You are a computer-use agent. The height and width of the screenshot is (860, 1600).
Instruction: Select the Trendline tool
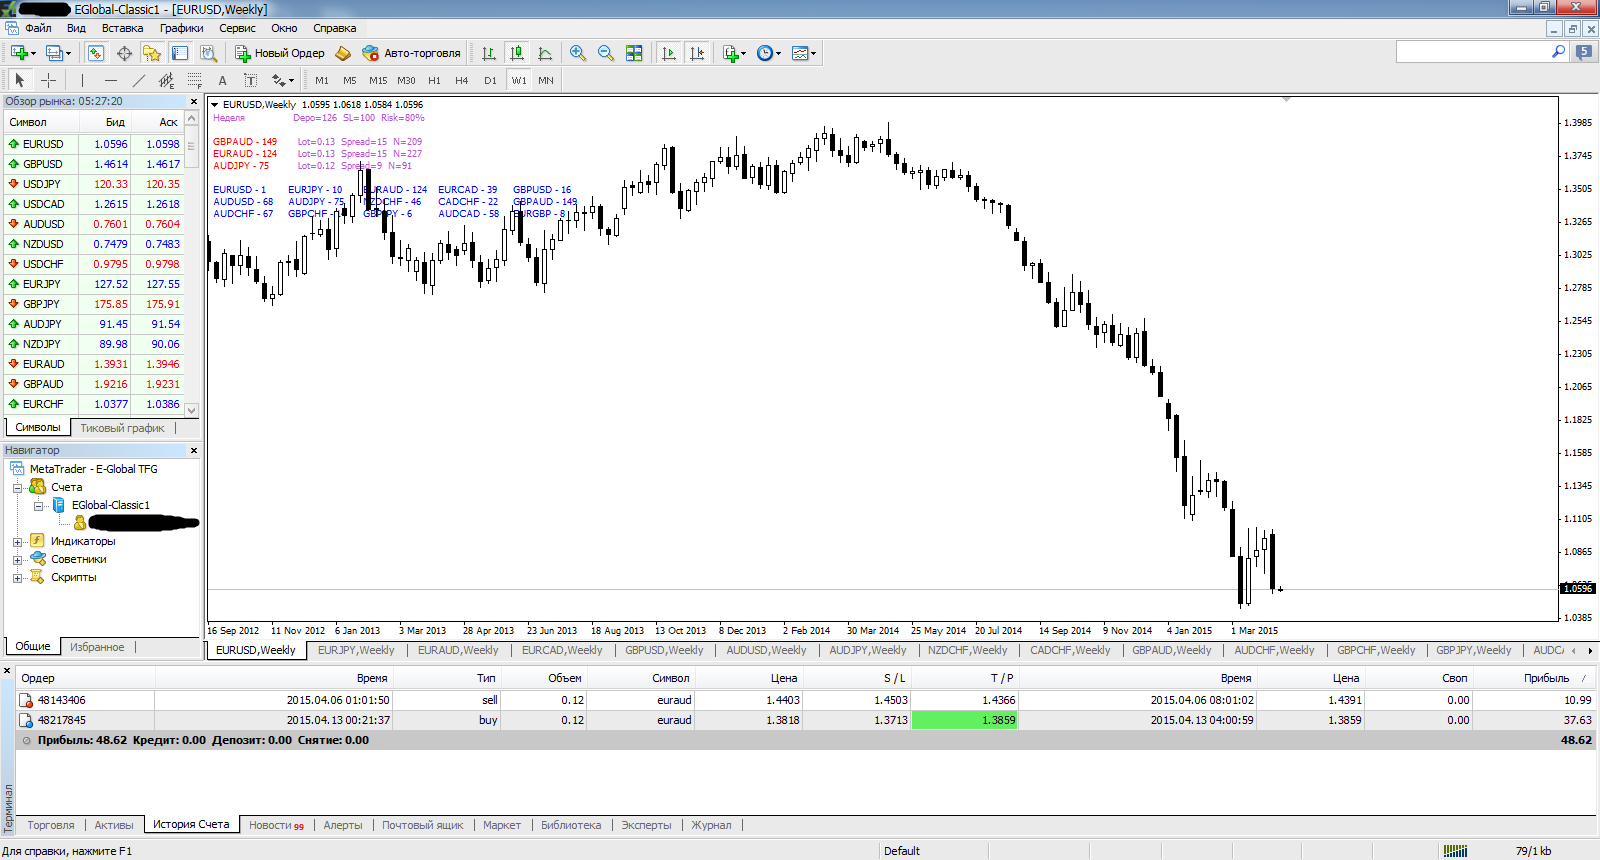(138, 80)
